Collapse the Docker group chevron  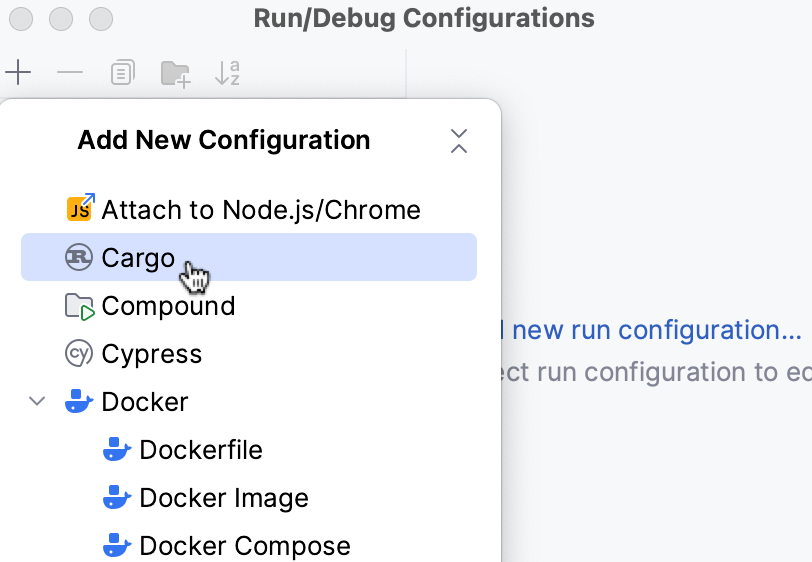tap(37, 402)
